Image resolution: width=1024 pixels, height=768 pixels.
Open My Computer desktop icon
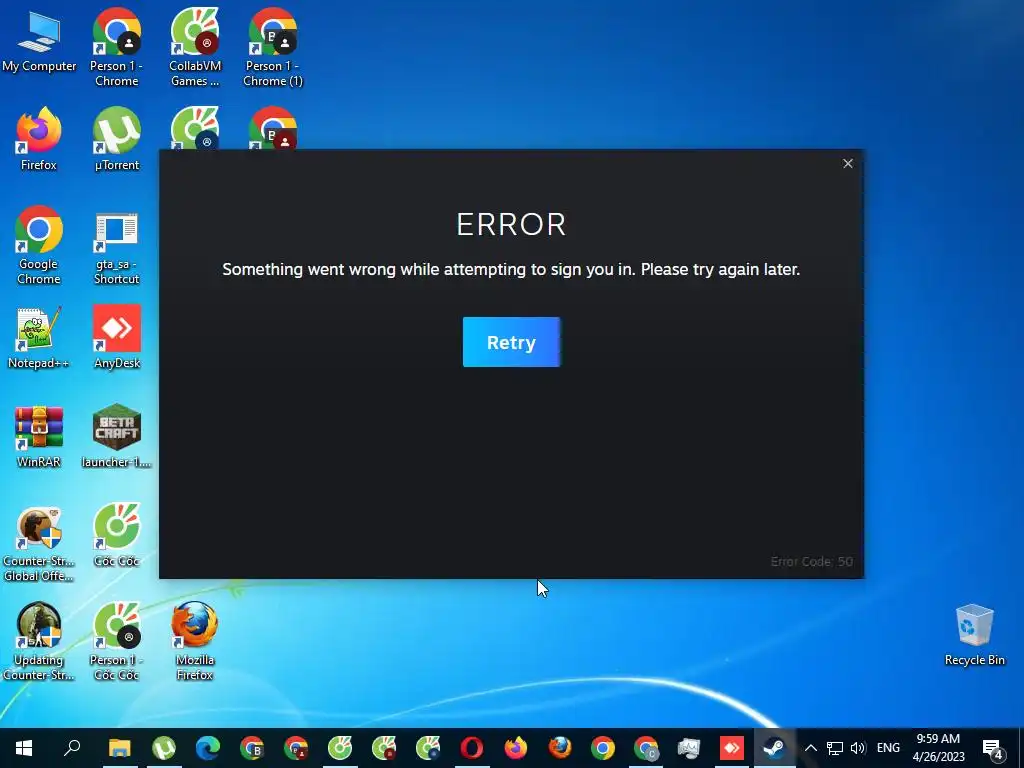click(39, 44)
